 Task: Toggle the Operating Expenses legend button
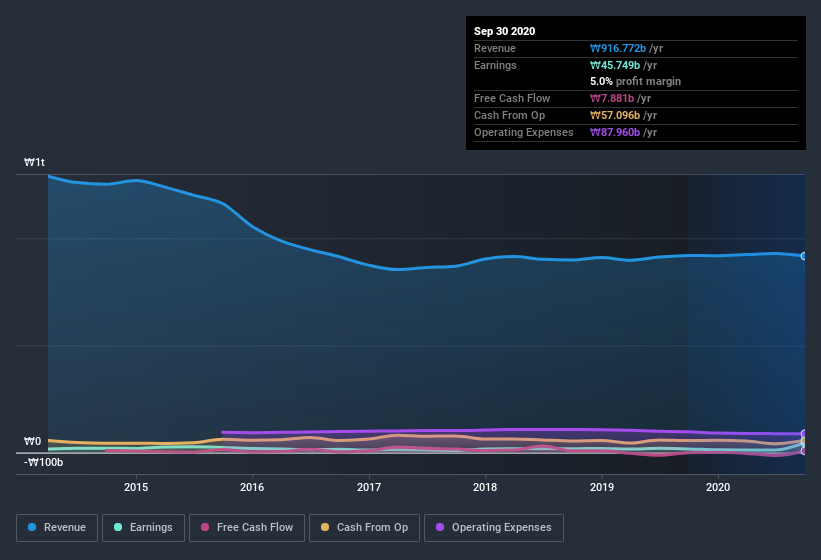tap(494, 528)
